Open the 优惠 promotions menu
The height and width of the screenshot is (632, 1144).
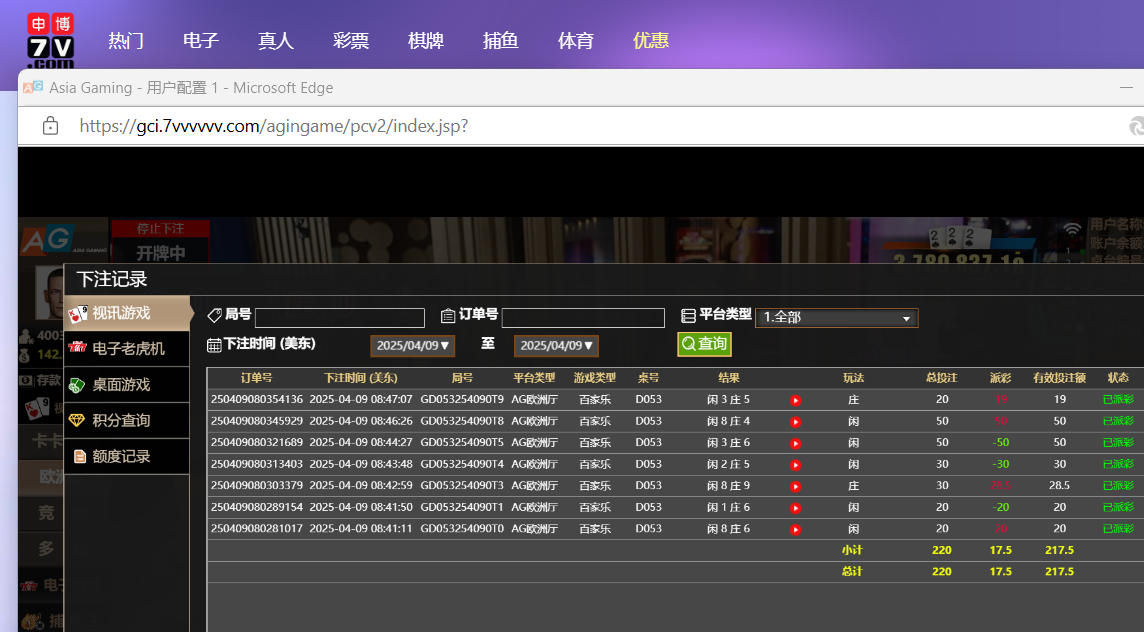click(651, 41)
